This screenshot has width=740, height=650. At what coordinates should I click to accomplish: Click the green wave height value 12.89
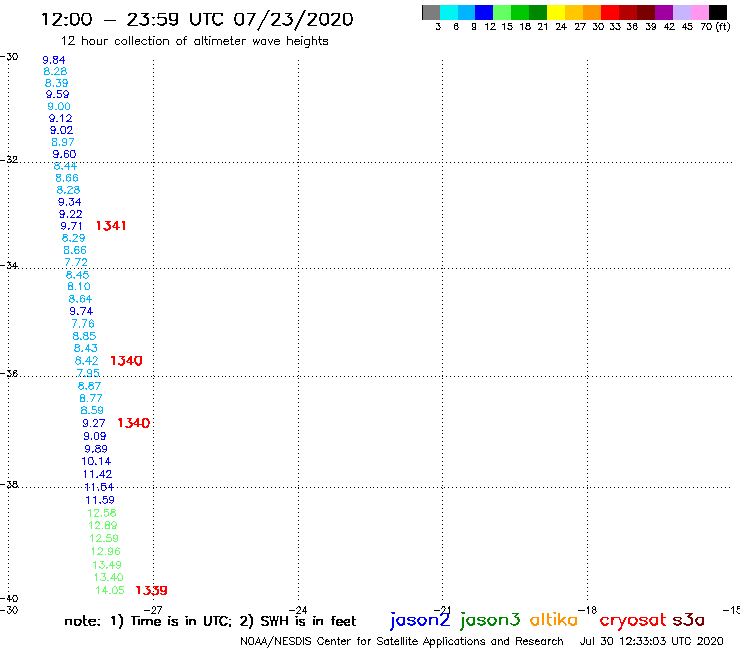tap(103, 525)
